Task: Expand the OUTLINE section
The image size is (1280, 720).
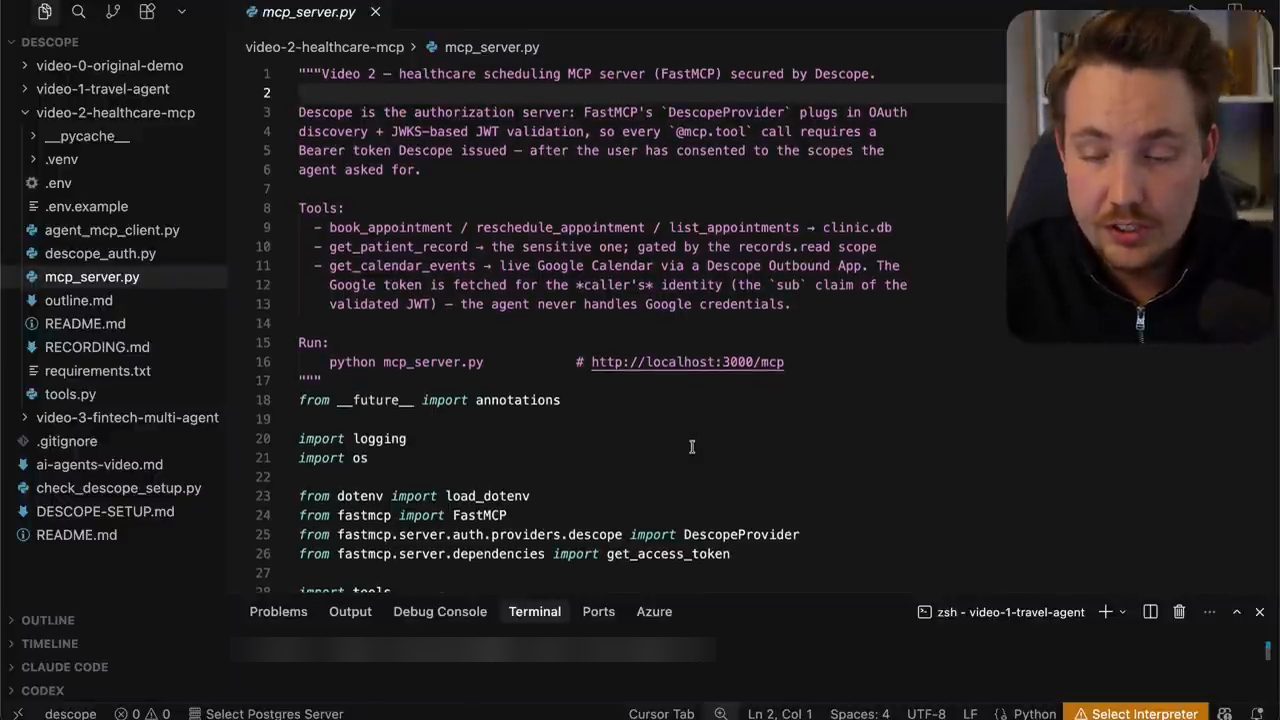Action: [48, 620]
